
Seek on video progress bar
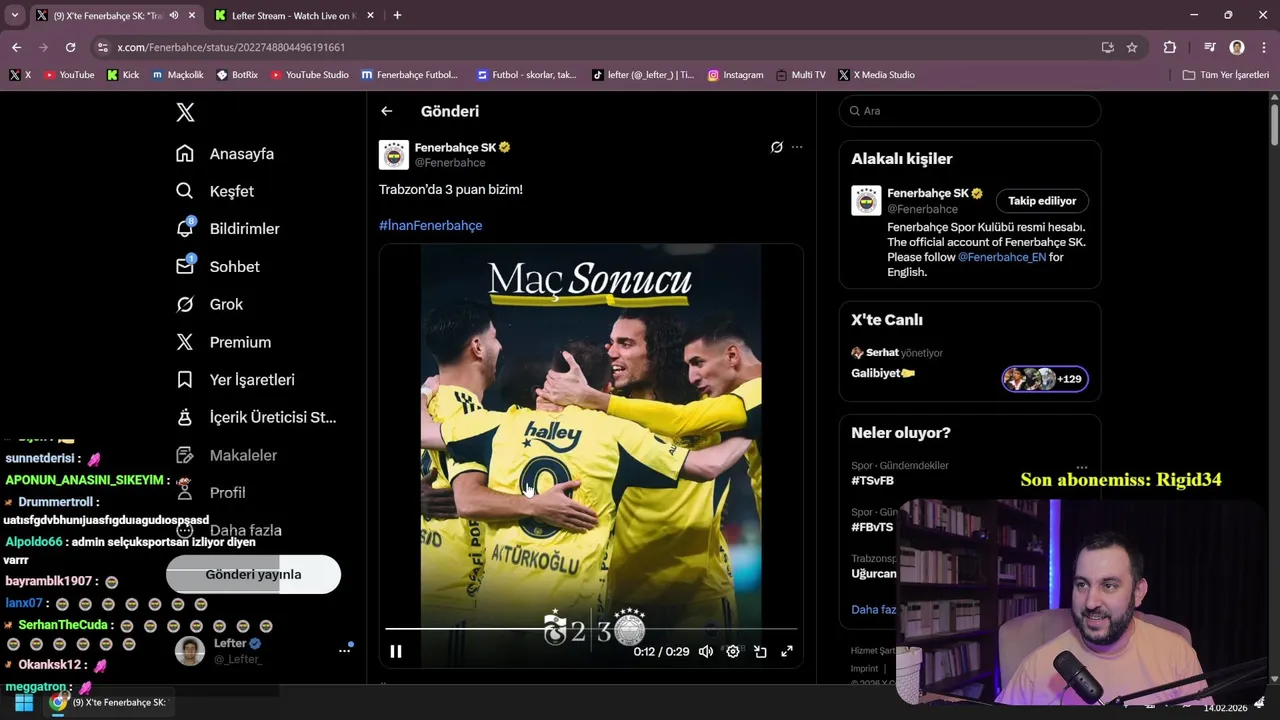point(590,629)
